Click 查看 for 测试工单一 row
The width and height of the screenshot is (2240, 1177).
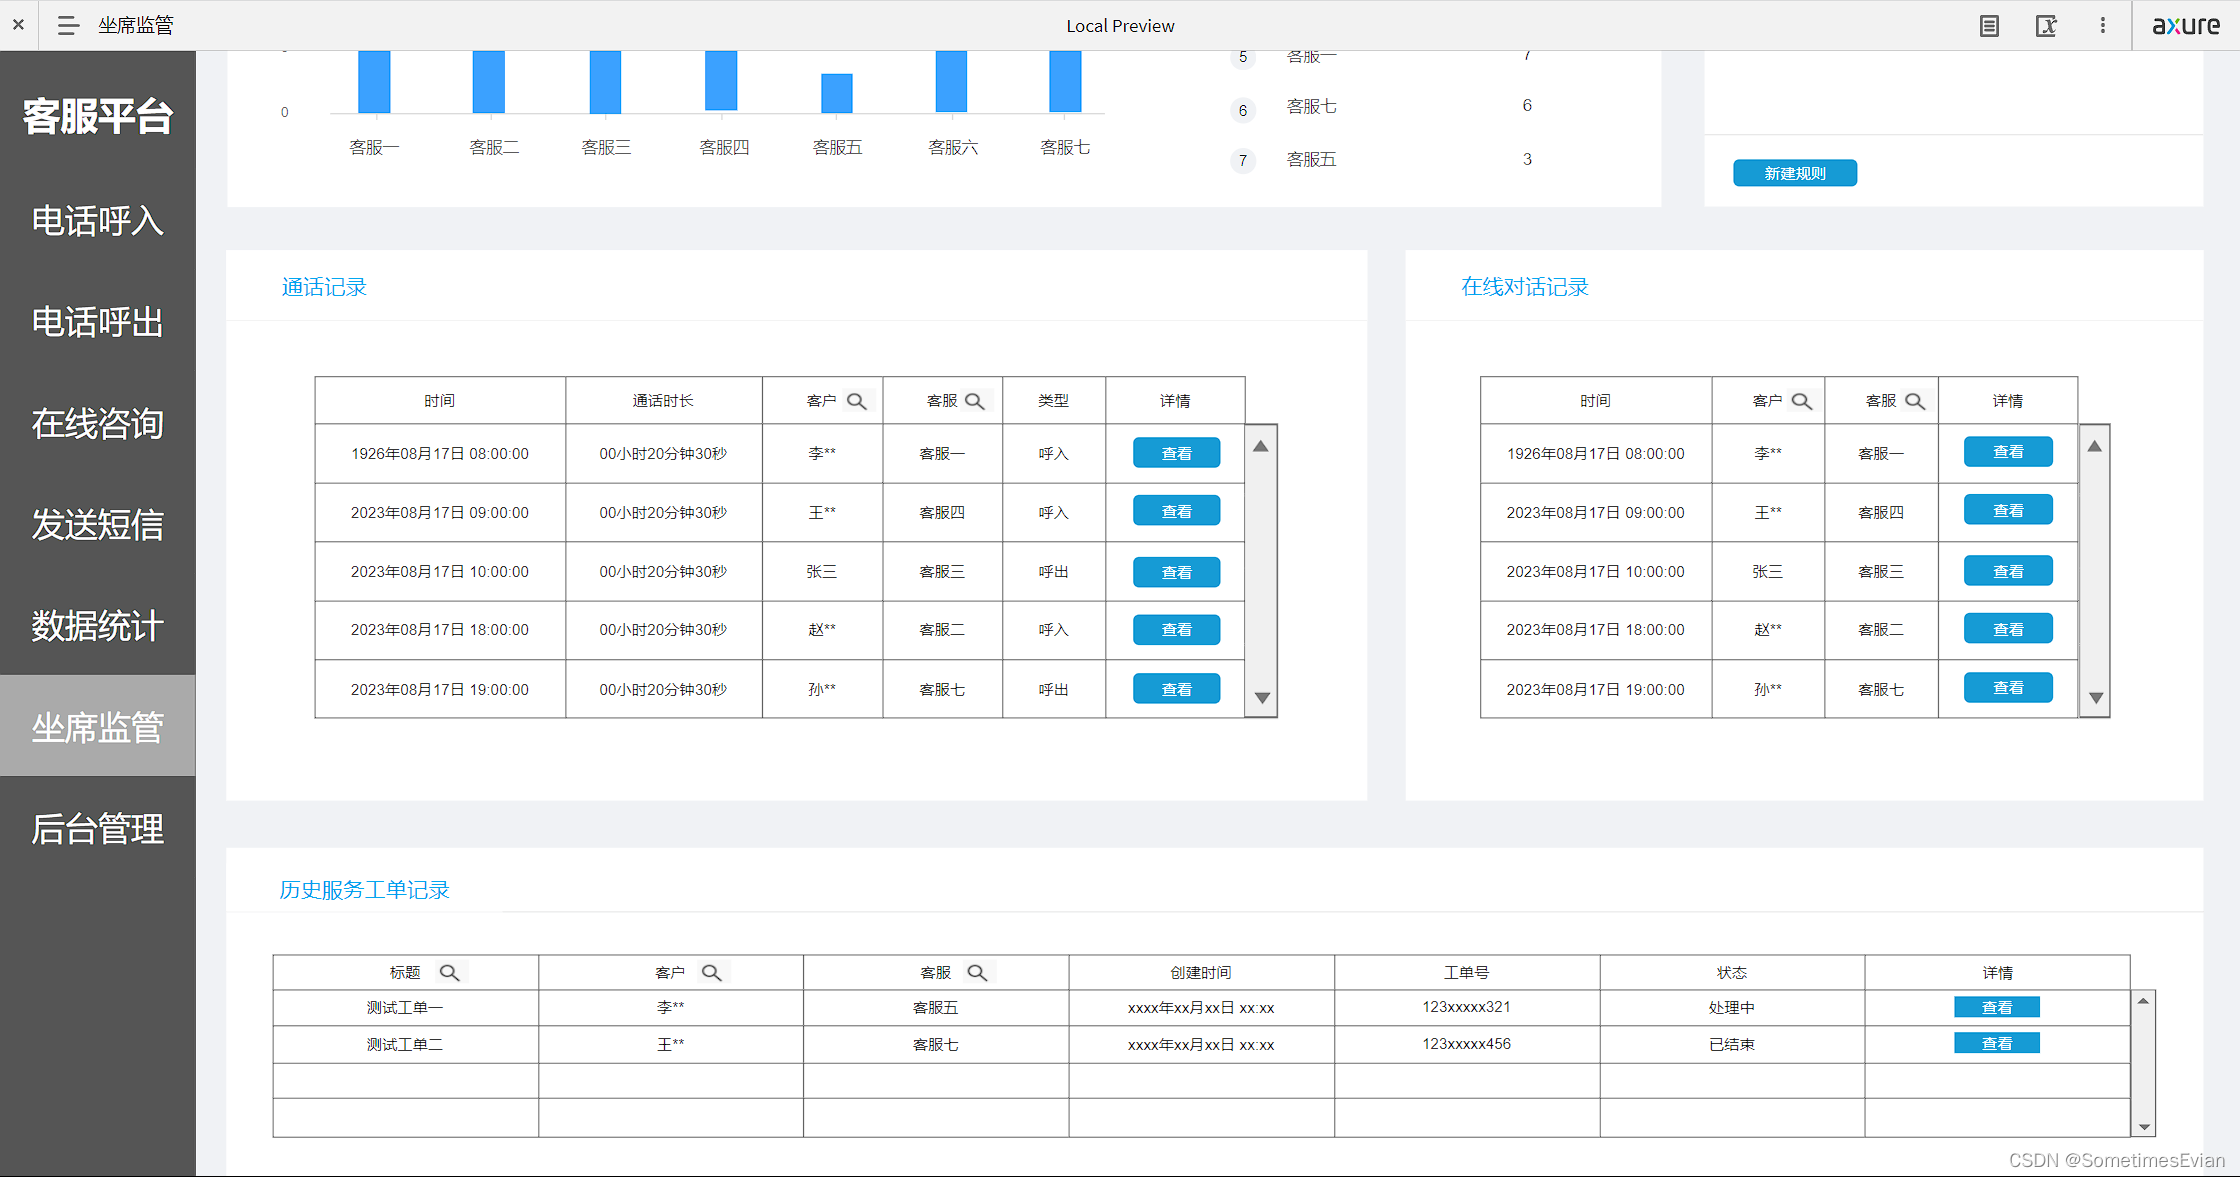[x=1996, y=1007]
